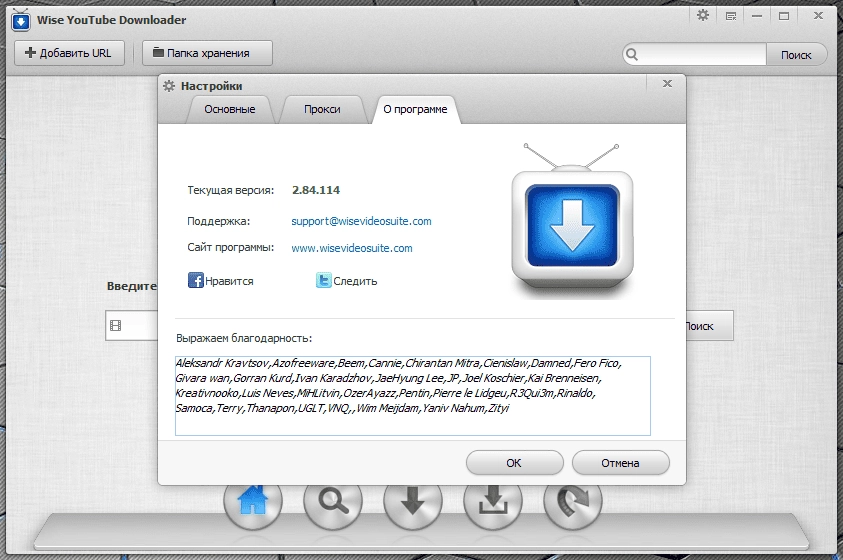
Task: Click the Отмена button
Action: [x=620, y=463]
